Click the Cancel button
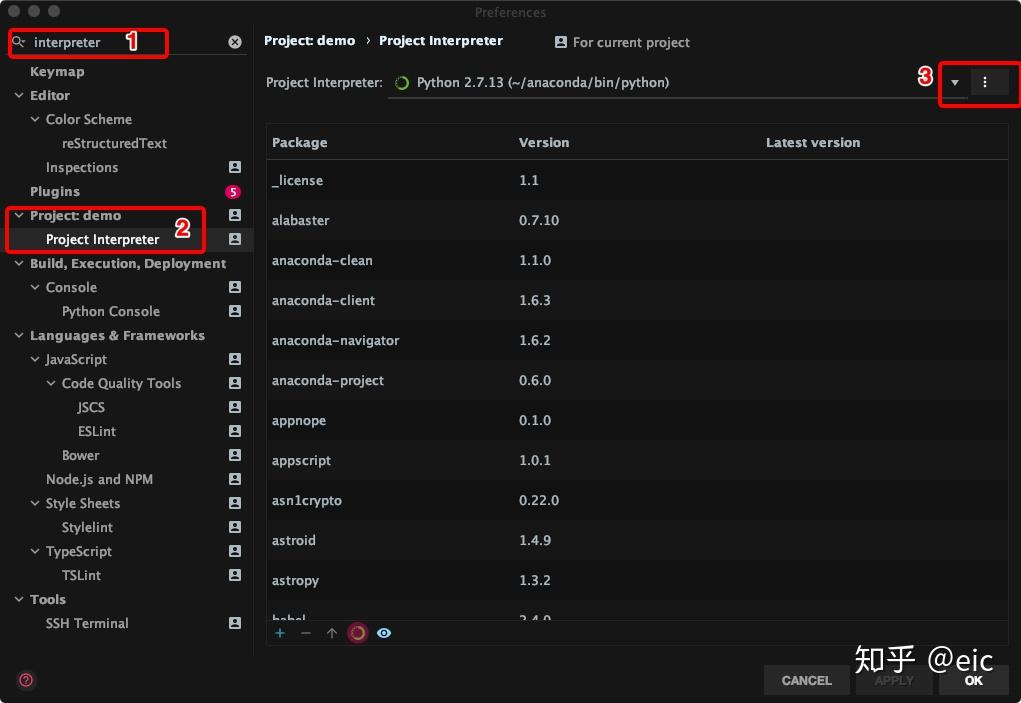Viewport: 1021px width, 703px height. pos(806,680)
